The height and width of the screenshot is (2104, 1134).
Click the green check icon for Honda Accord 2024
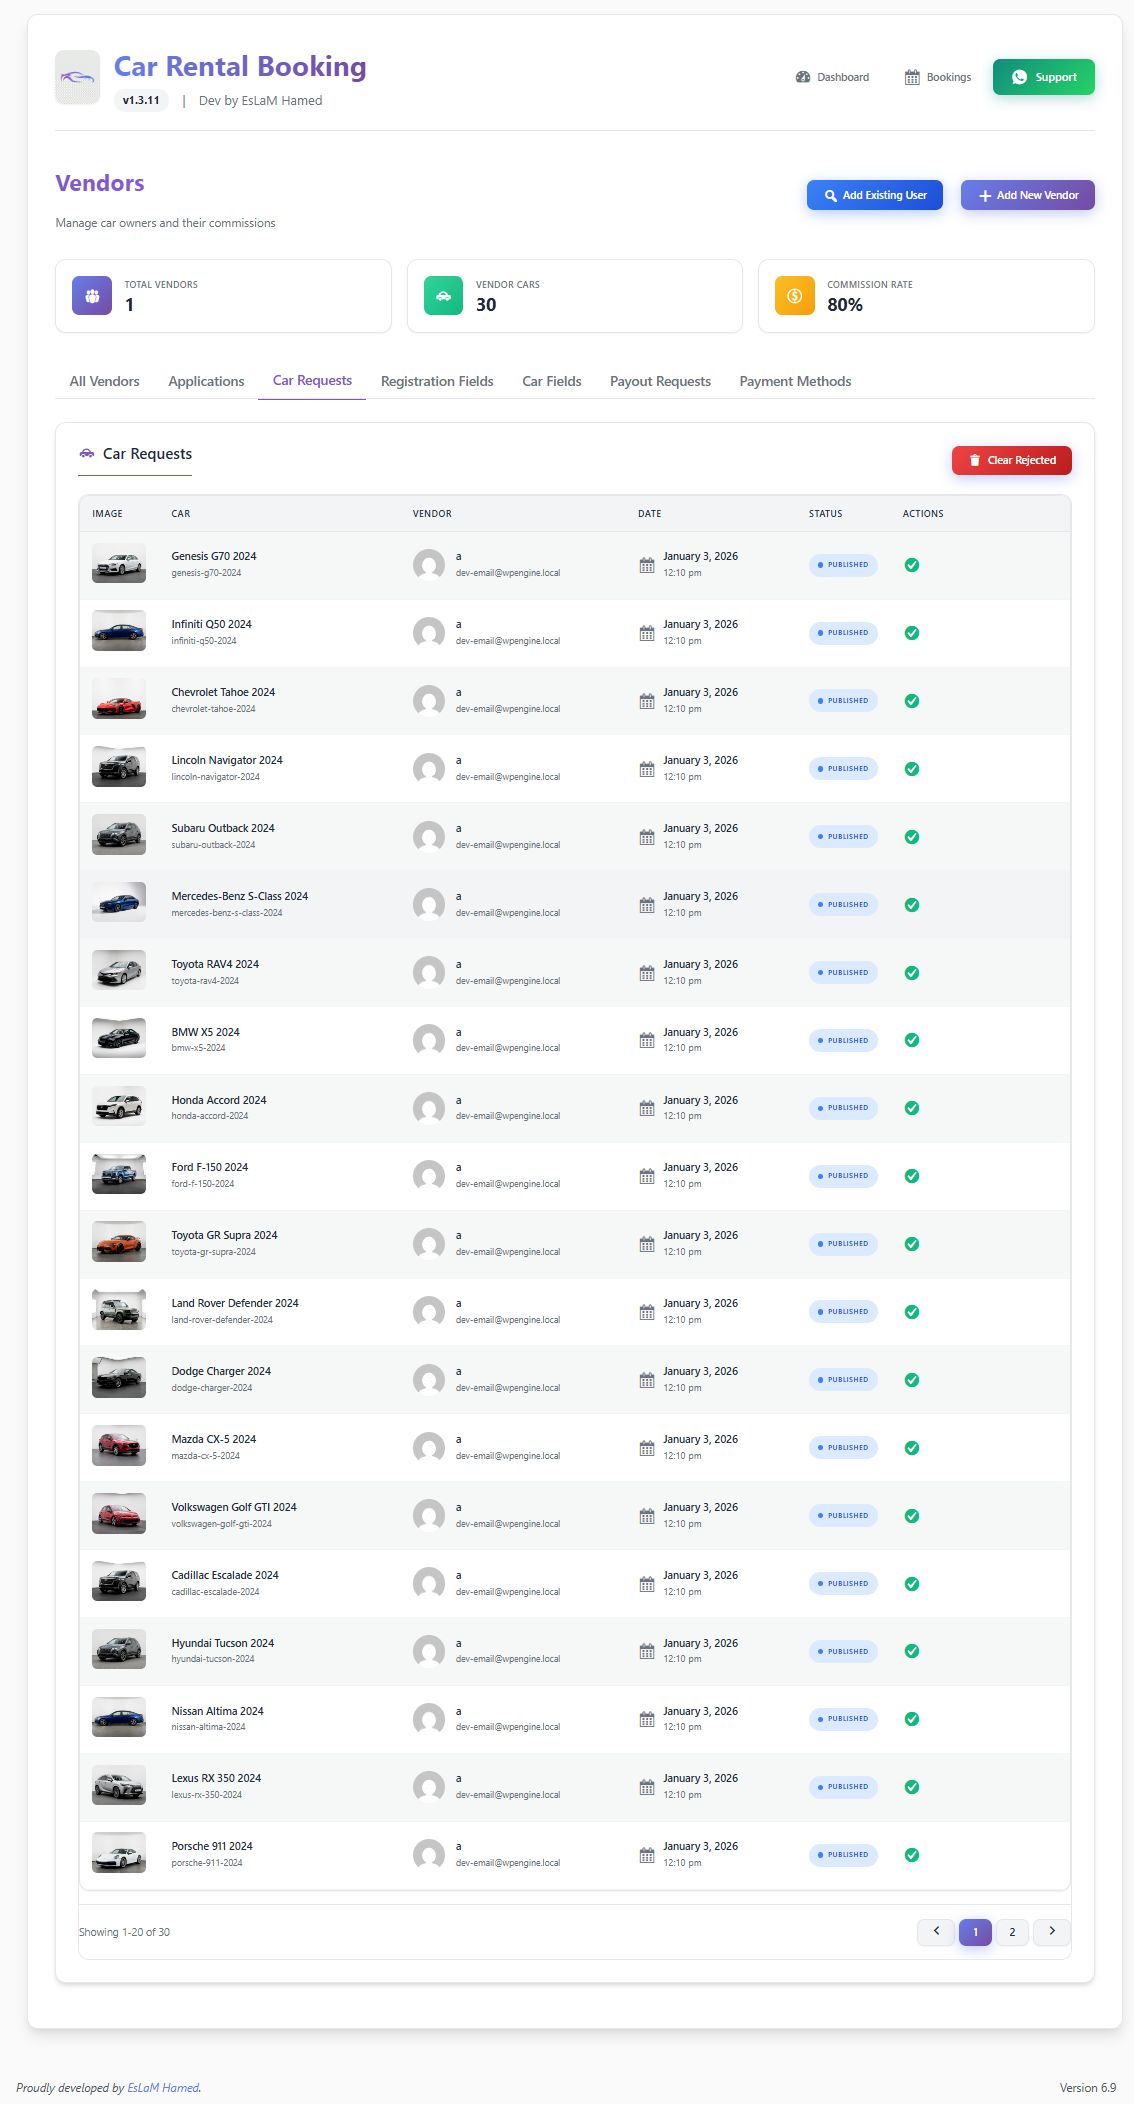(x=912, y=1108)
